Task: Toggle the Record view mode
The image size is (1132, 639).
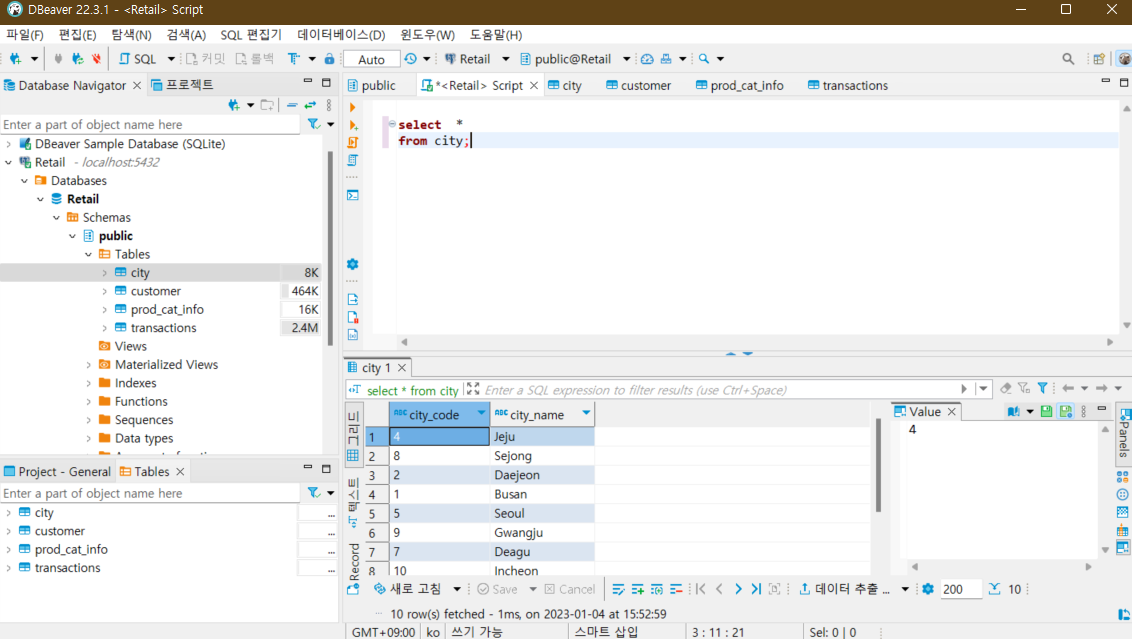Action: click(354, 569)
